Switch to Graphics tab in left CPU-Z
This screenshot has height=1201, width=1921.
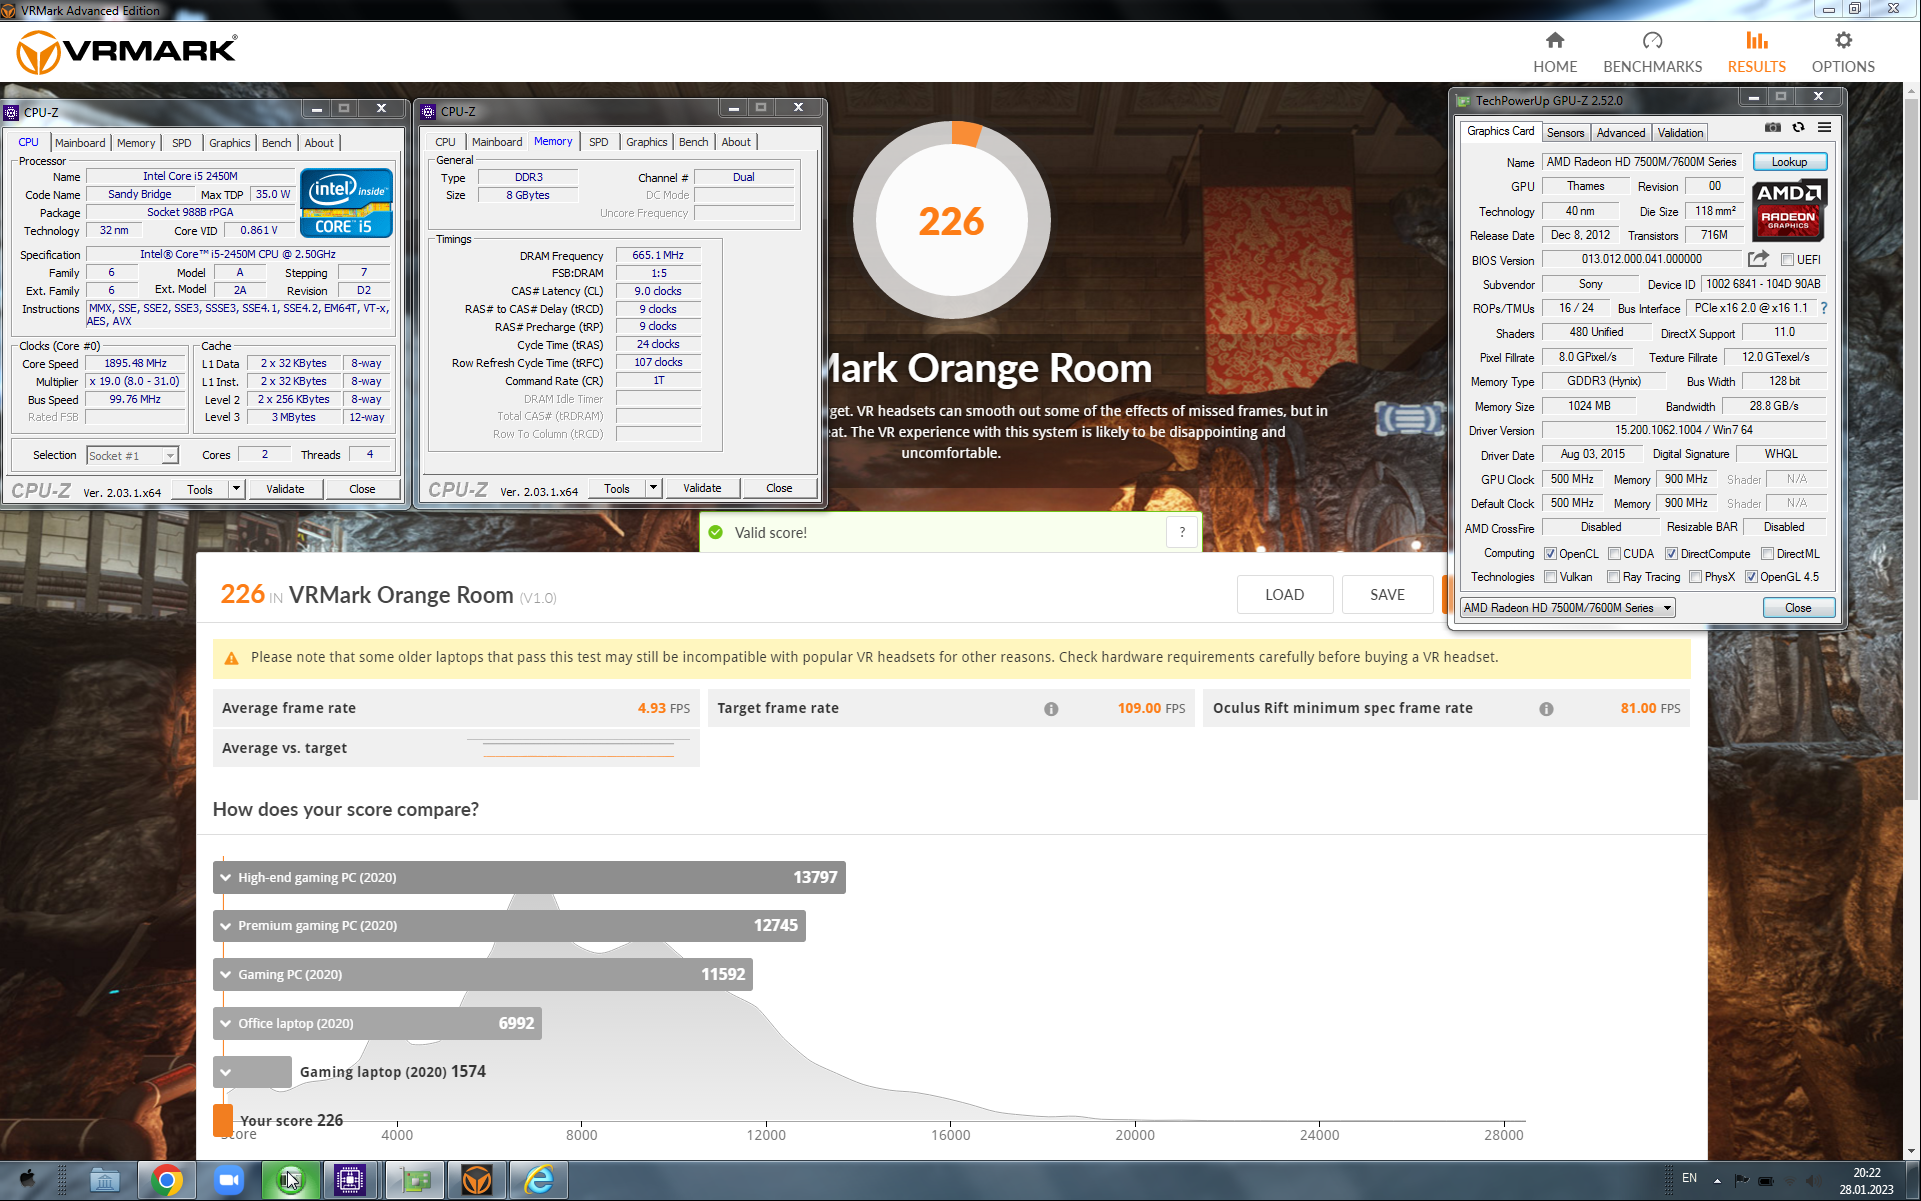(x=229, y=143)
